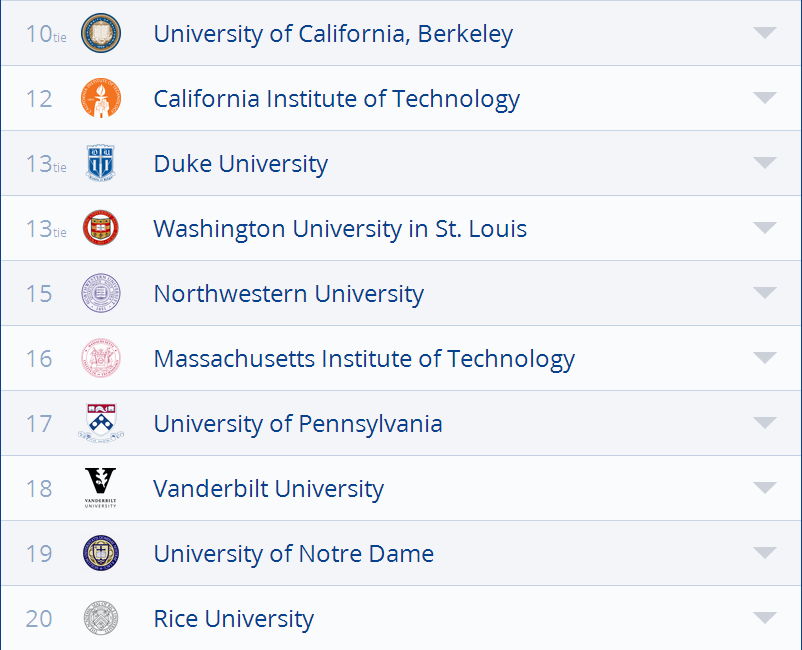Expand the Duke University details arrow
The width and height of the screenshot is (802, 650).
click(765, 163)
